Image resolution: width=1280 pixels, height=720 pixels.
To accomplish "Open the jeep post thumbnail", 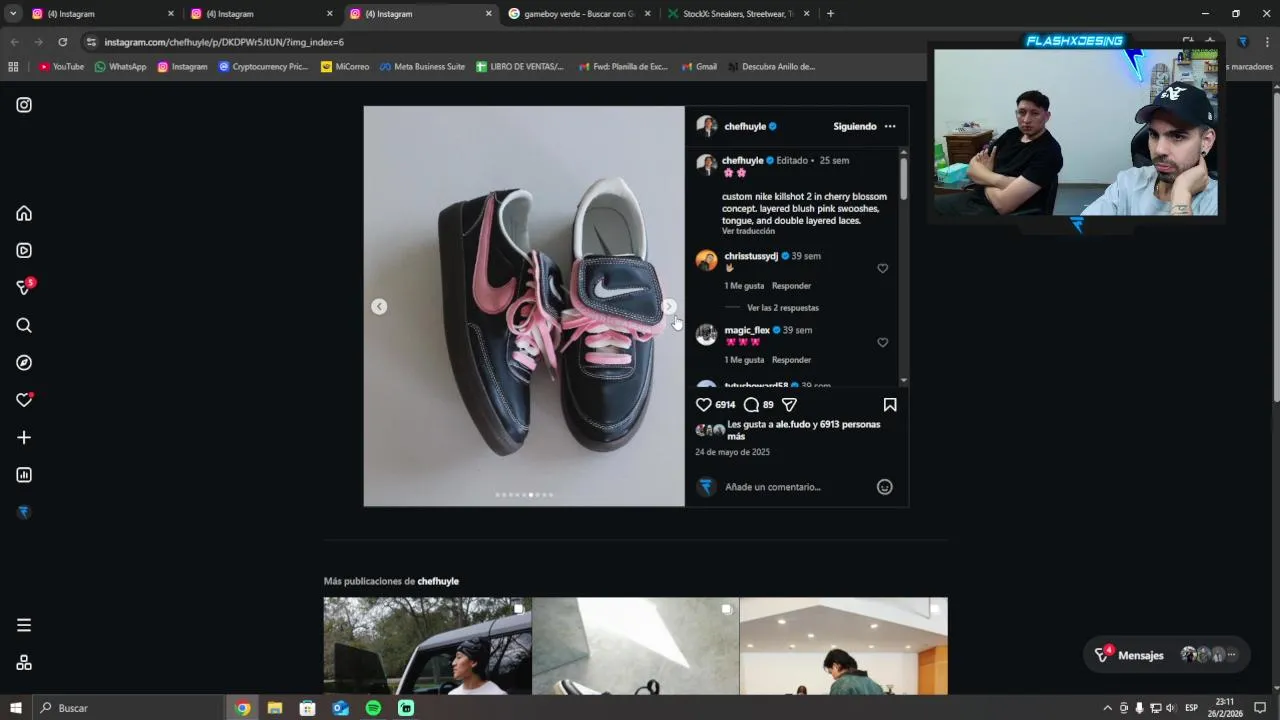I will coord(427,646).
